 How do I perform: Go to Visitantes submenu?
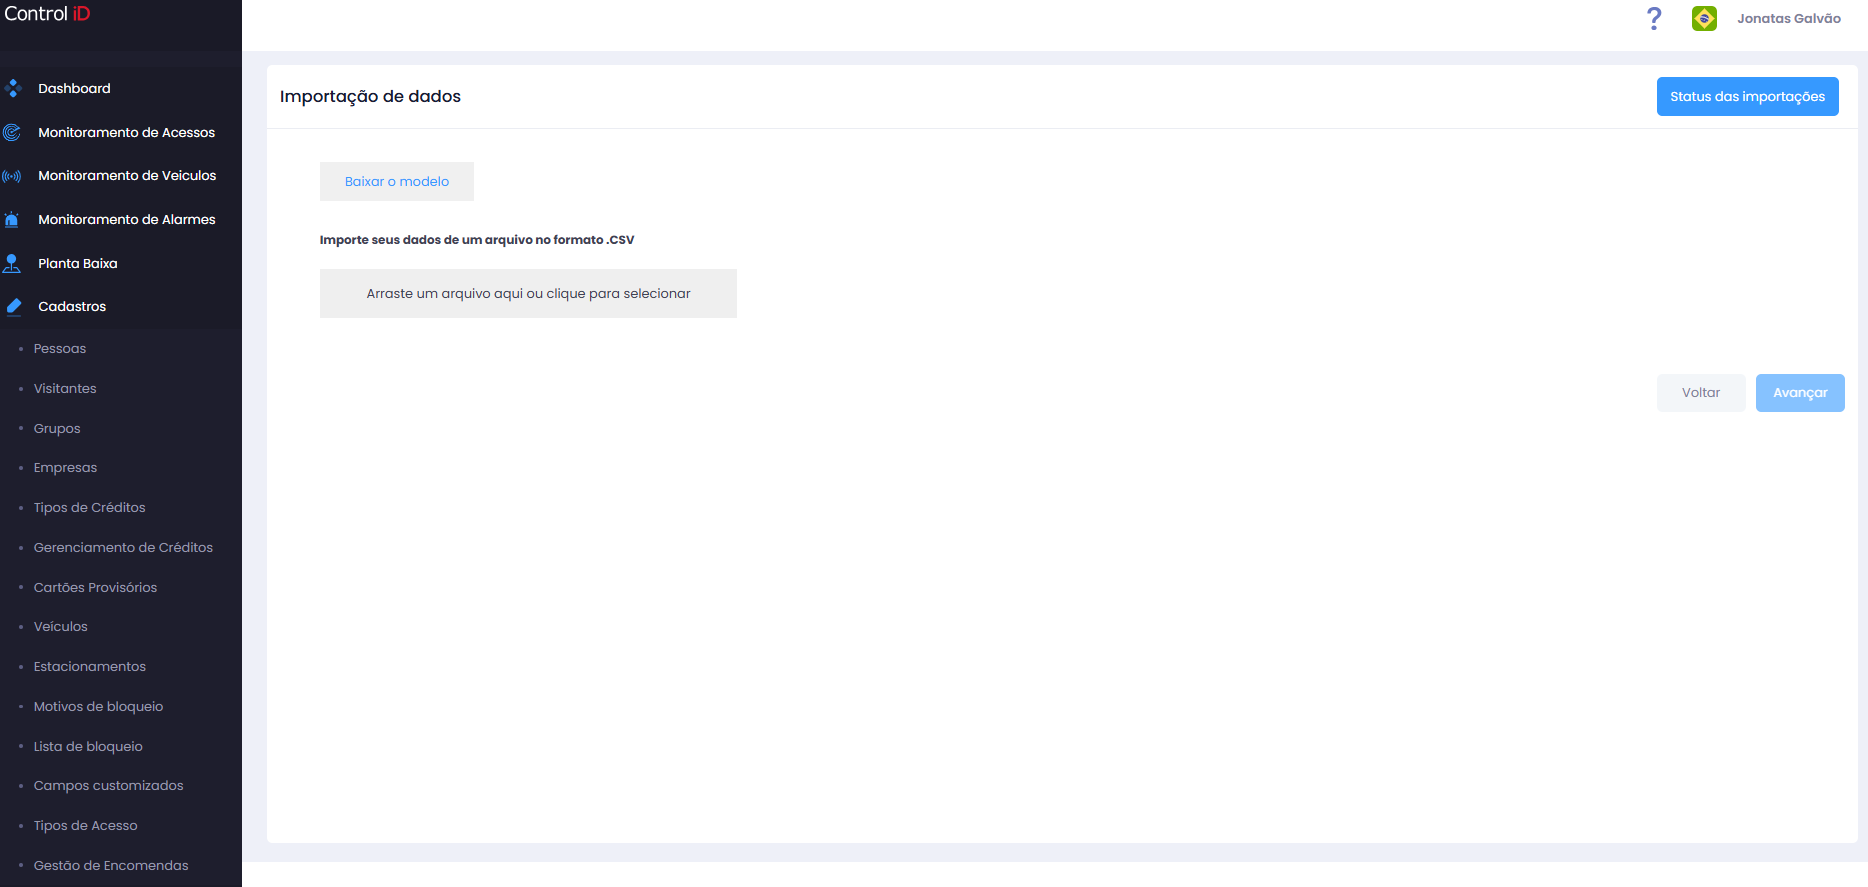pos(65,389)
